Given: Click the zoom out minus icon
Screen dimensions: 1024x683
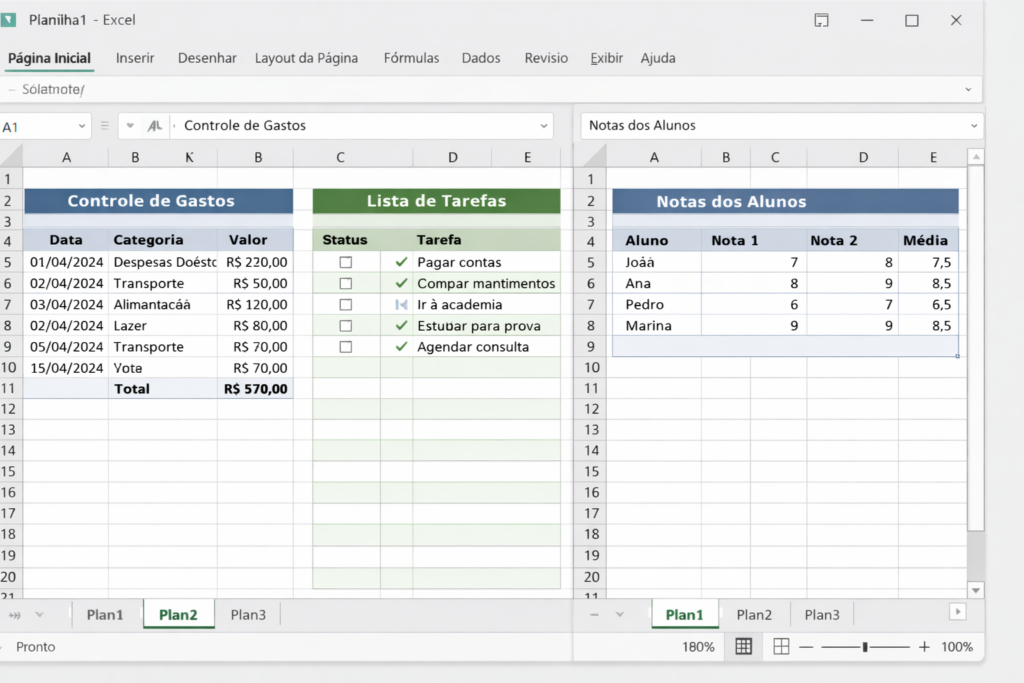Looking at the screenshot, I should [806, 647].
